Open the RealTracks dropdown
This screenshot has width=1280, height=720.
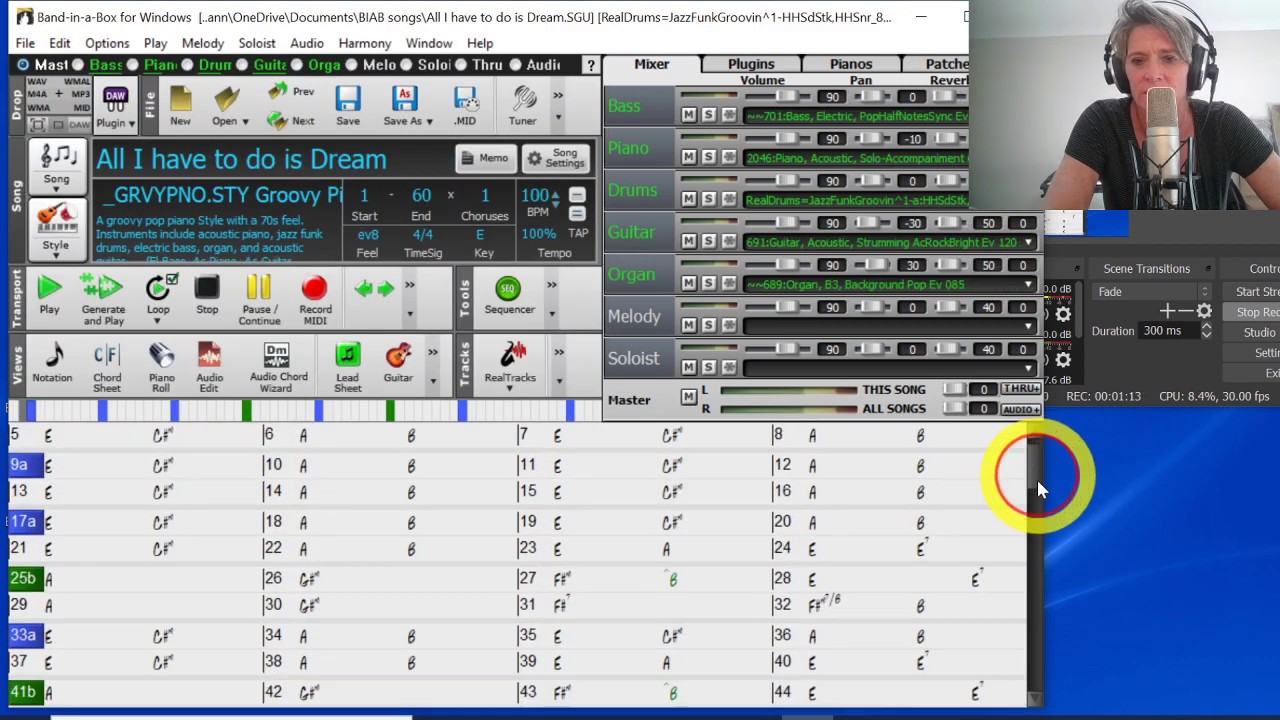[x=510, y=389]
